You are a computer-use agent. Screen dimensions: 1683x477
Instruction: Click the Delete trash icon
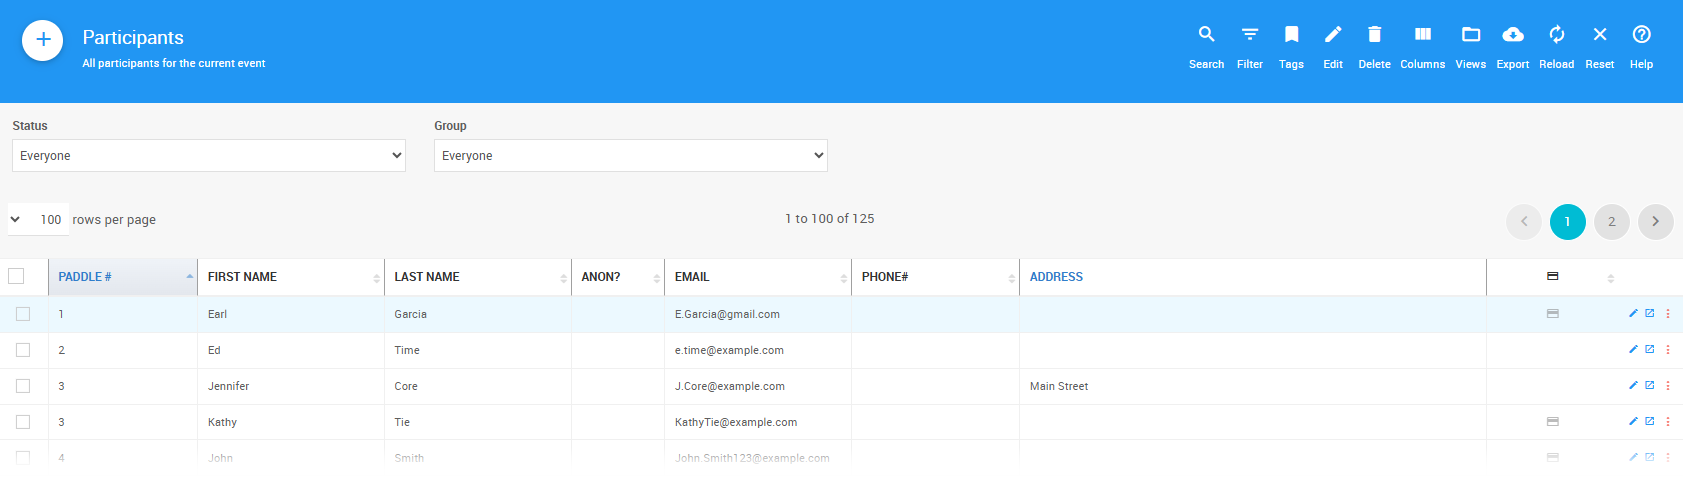pyautogui.click(x=1374, y=46)
